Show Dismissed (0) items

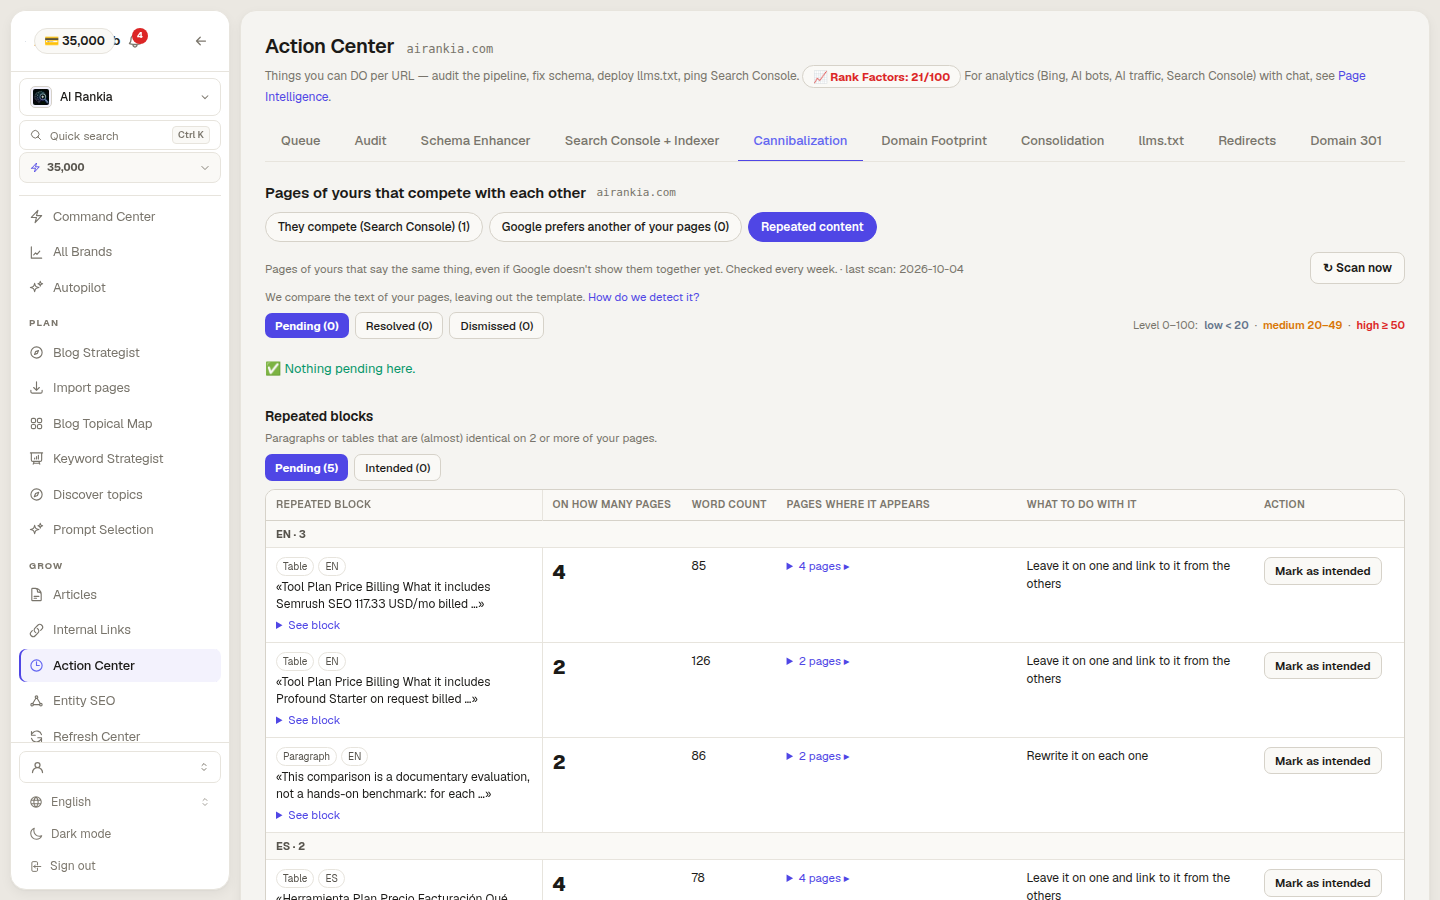[497, 326]
